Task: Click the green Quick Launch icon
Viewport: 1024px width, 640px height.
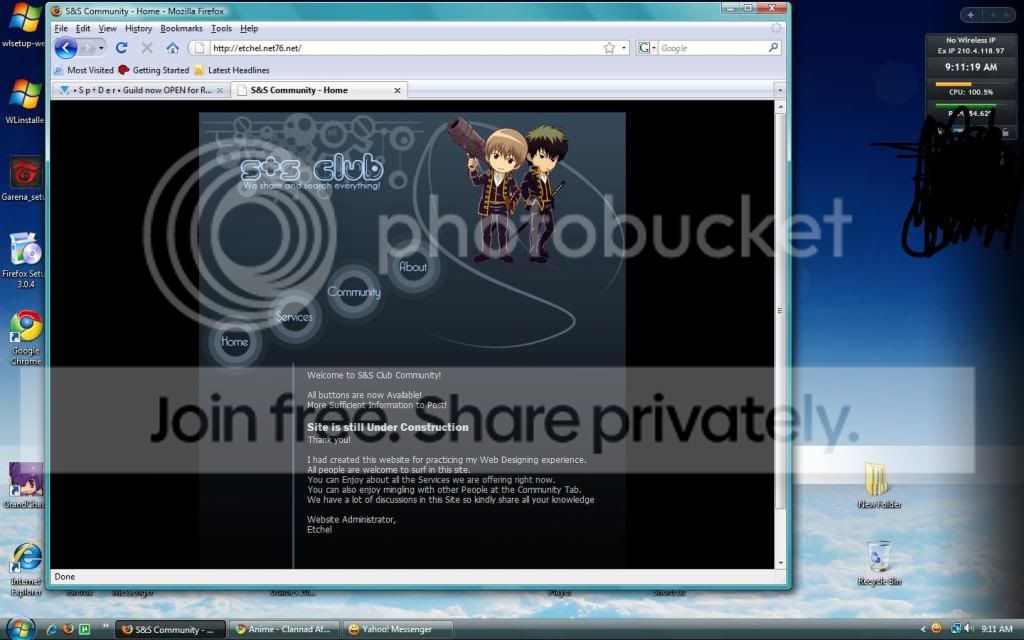Action: [x=84, y=630]
